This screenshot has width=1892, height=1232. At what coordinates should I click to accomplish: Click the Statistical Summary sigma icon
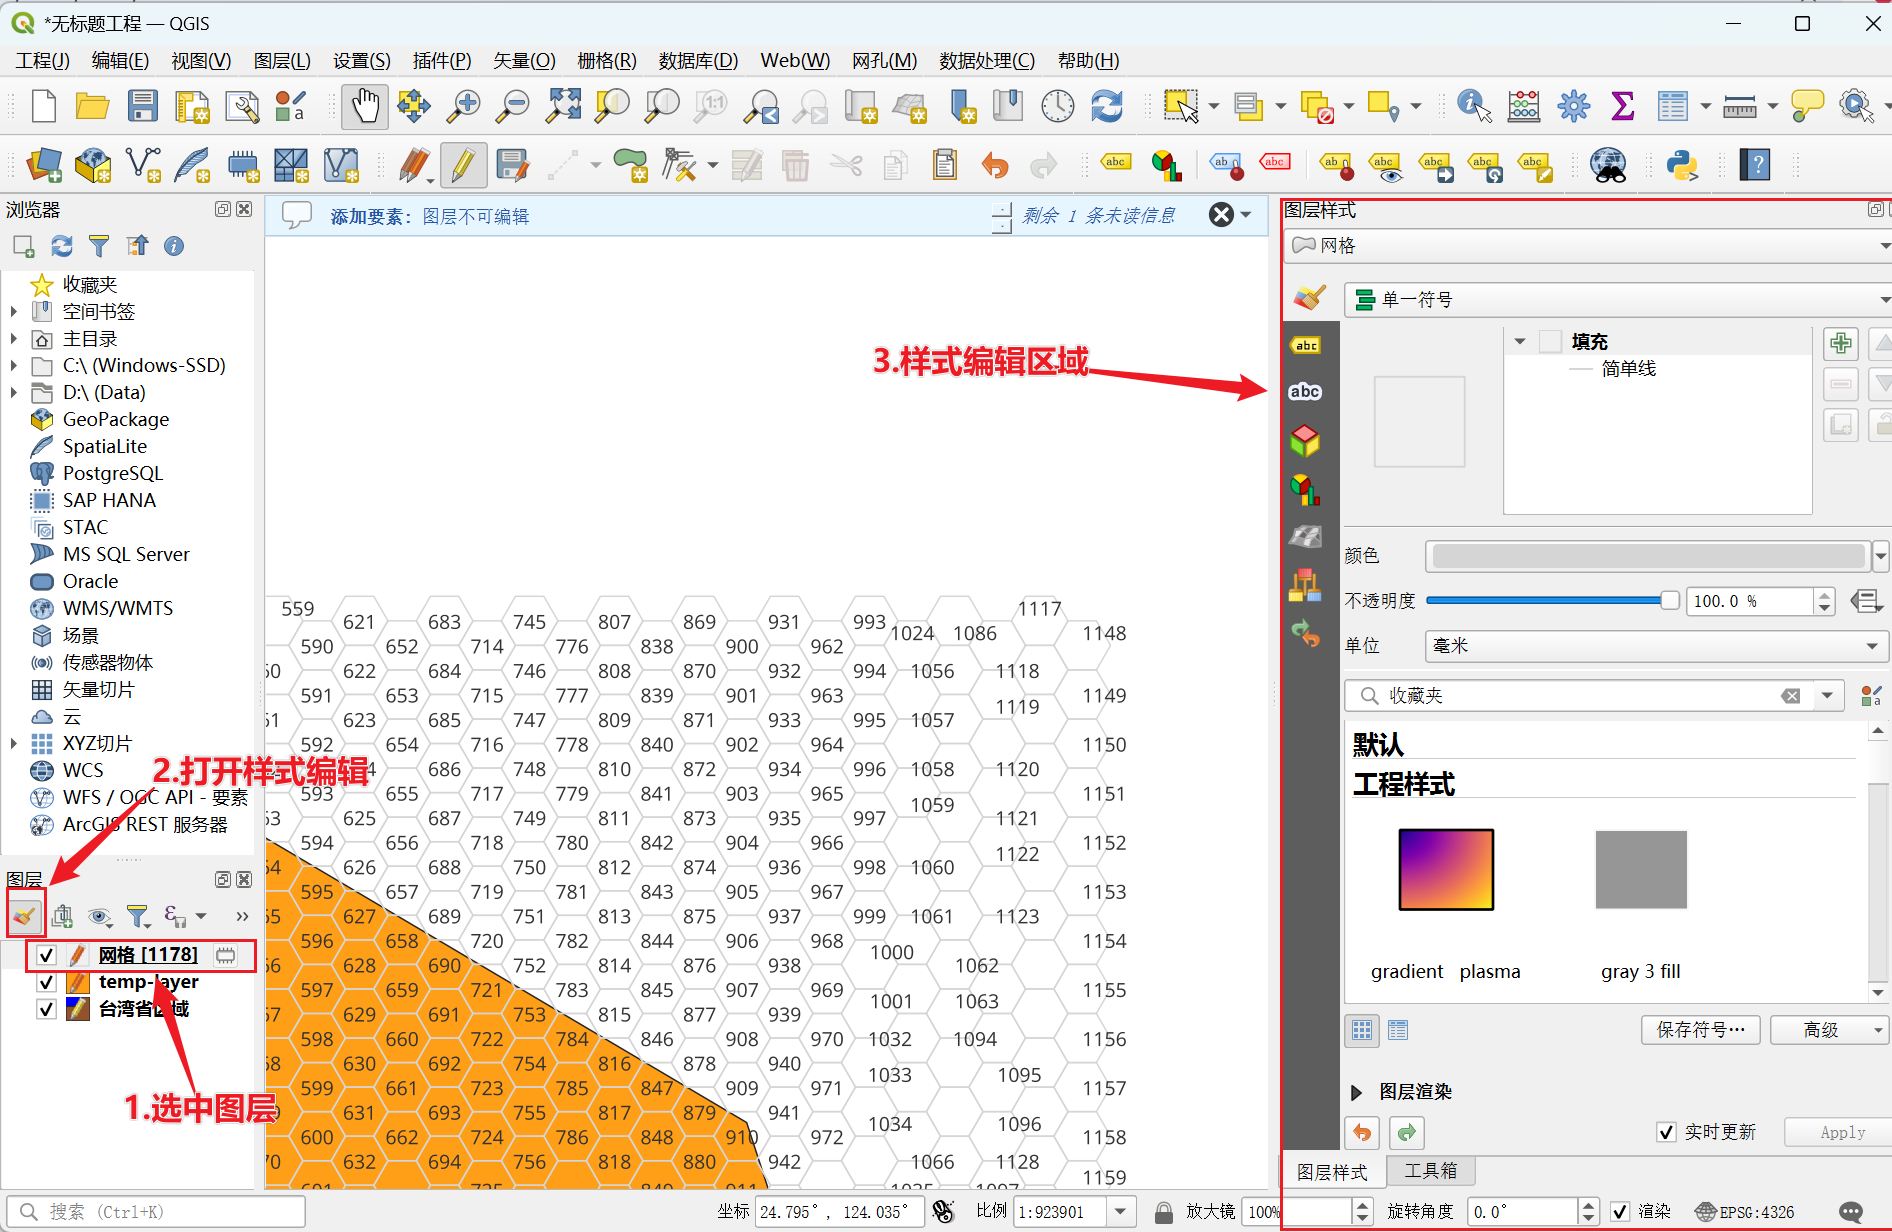click(1623, 106)
